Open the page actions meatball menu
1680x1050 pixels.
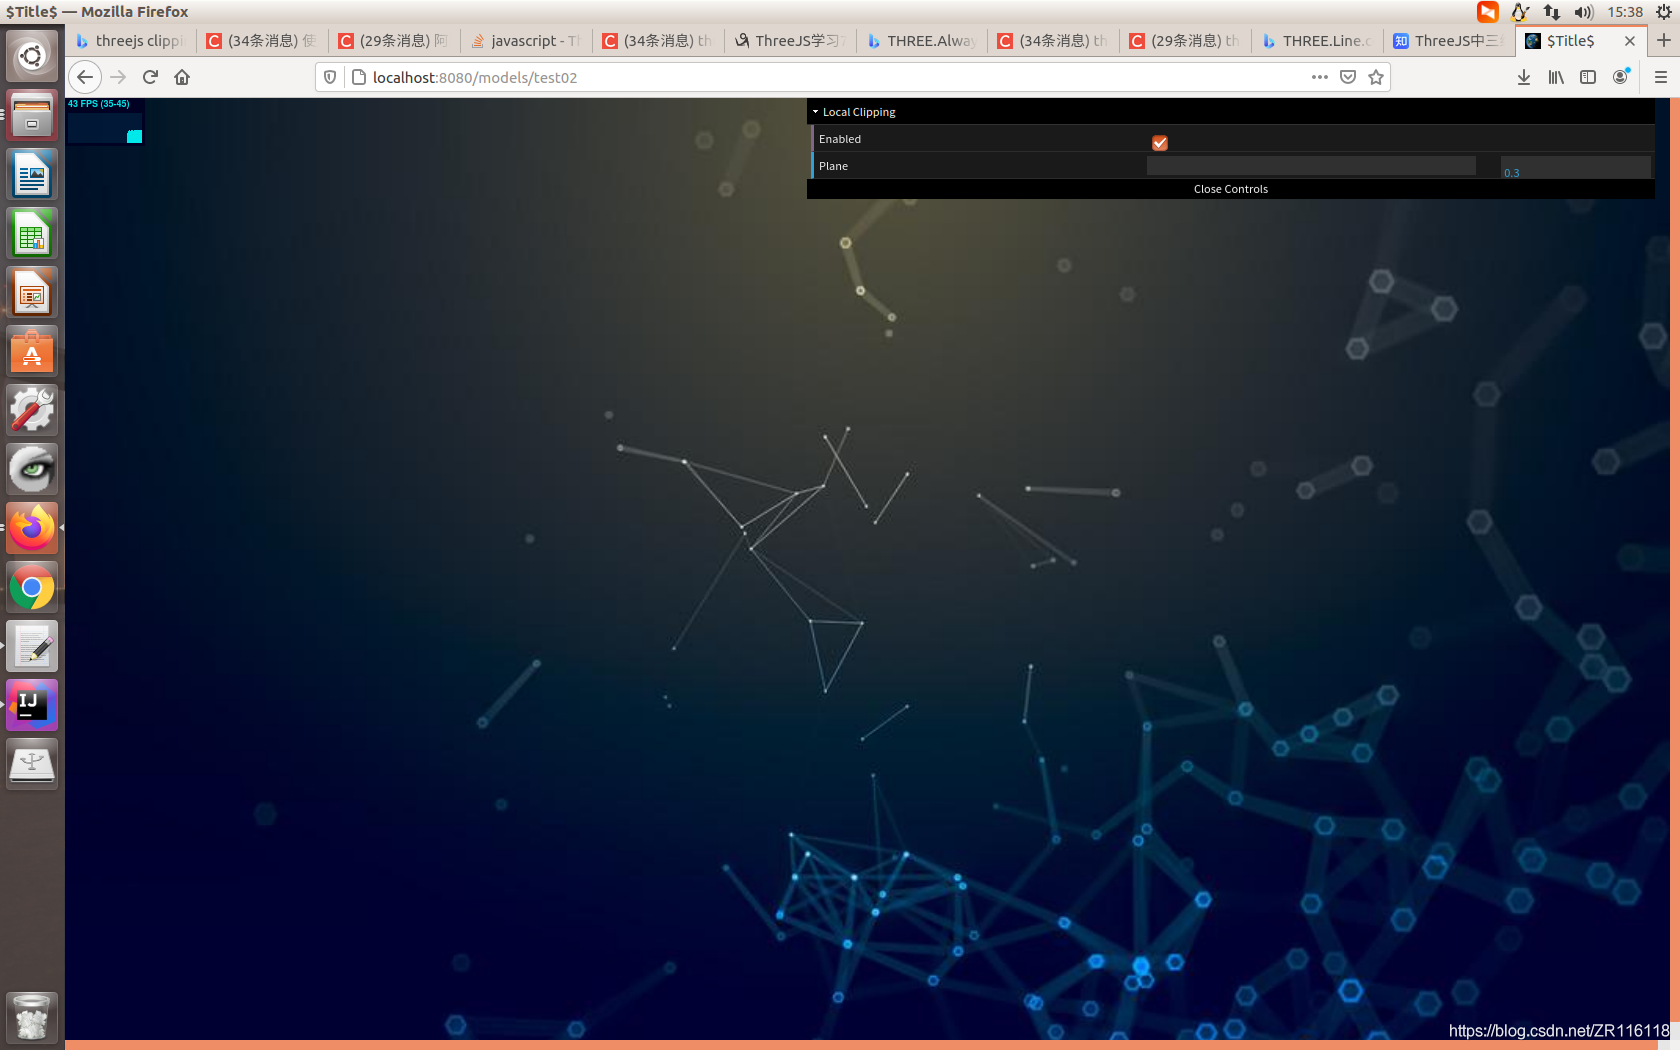1319,76
